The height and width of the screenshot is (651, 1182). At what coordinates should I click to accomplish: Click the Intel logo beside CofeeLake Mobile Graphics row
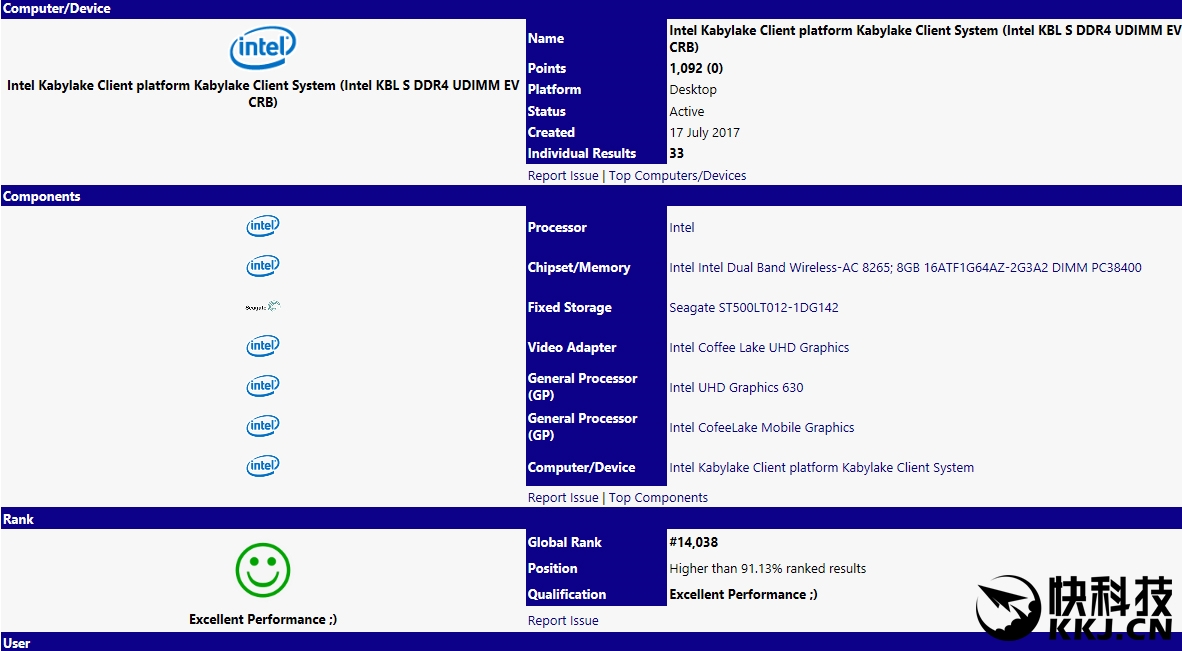click(x=262, y=426)
